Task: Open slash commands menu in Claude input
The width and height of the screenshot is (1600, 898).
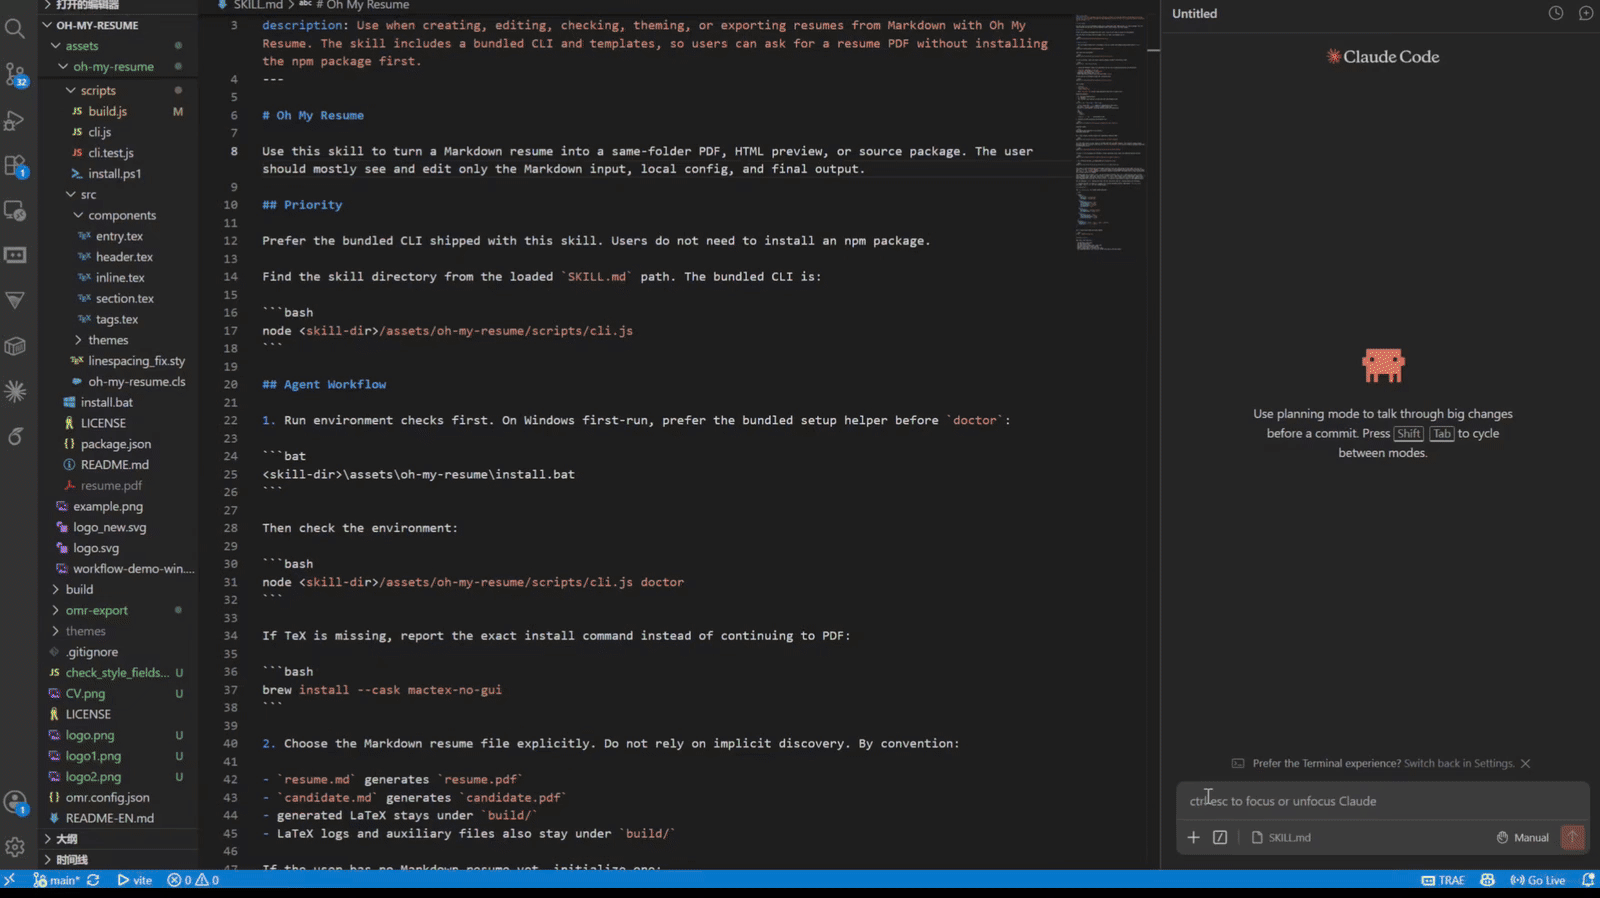Action: pos(1220,837)
